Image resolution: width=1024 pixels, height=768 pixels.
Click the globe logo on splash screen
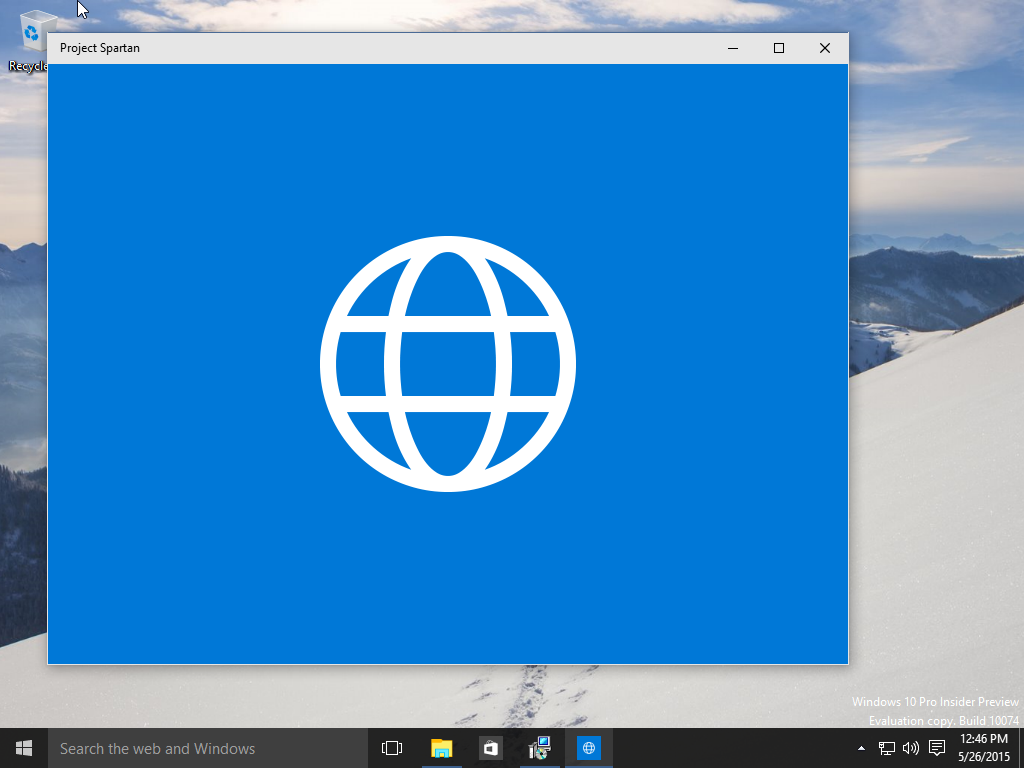(448, 364)
